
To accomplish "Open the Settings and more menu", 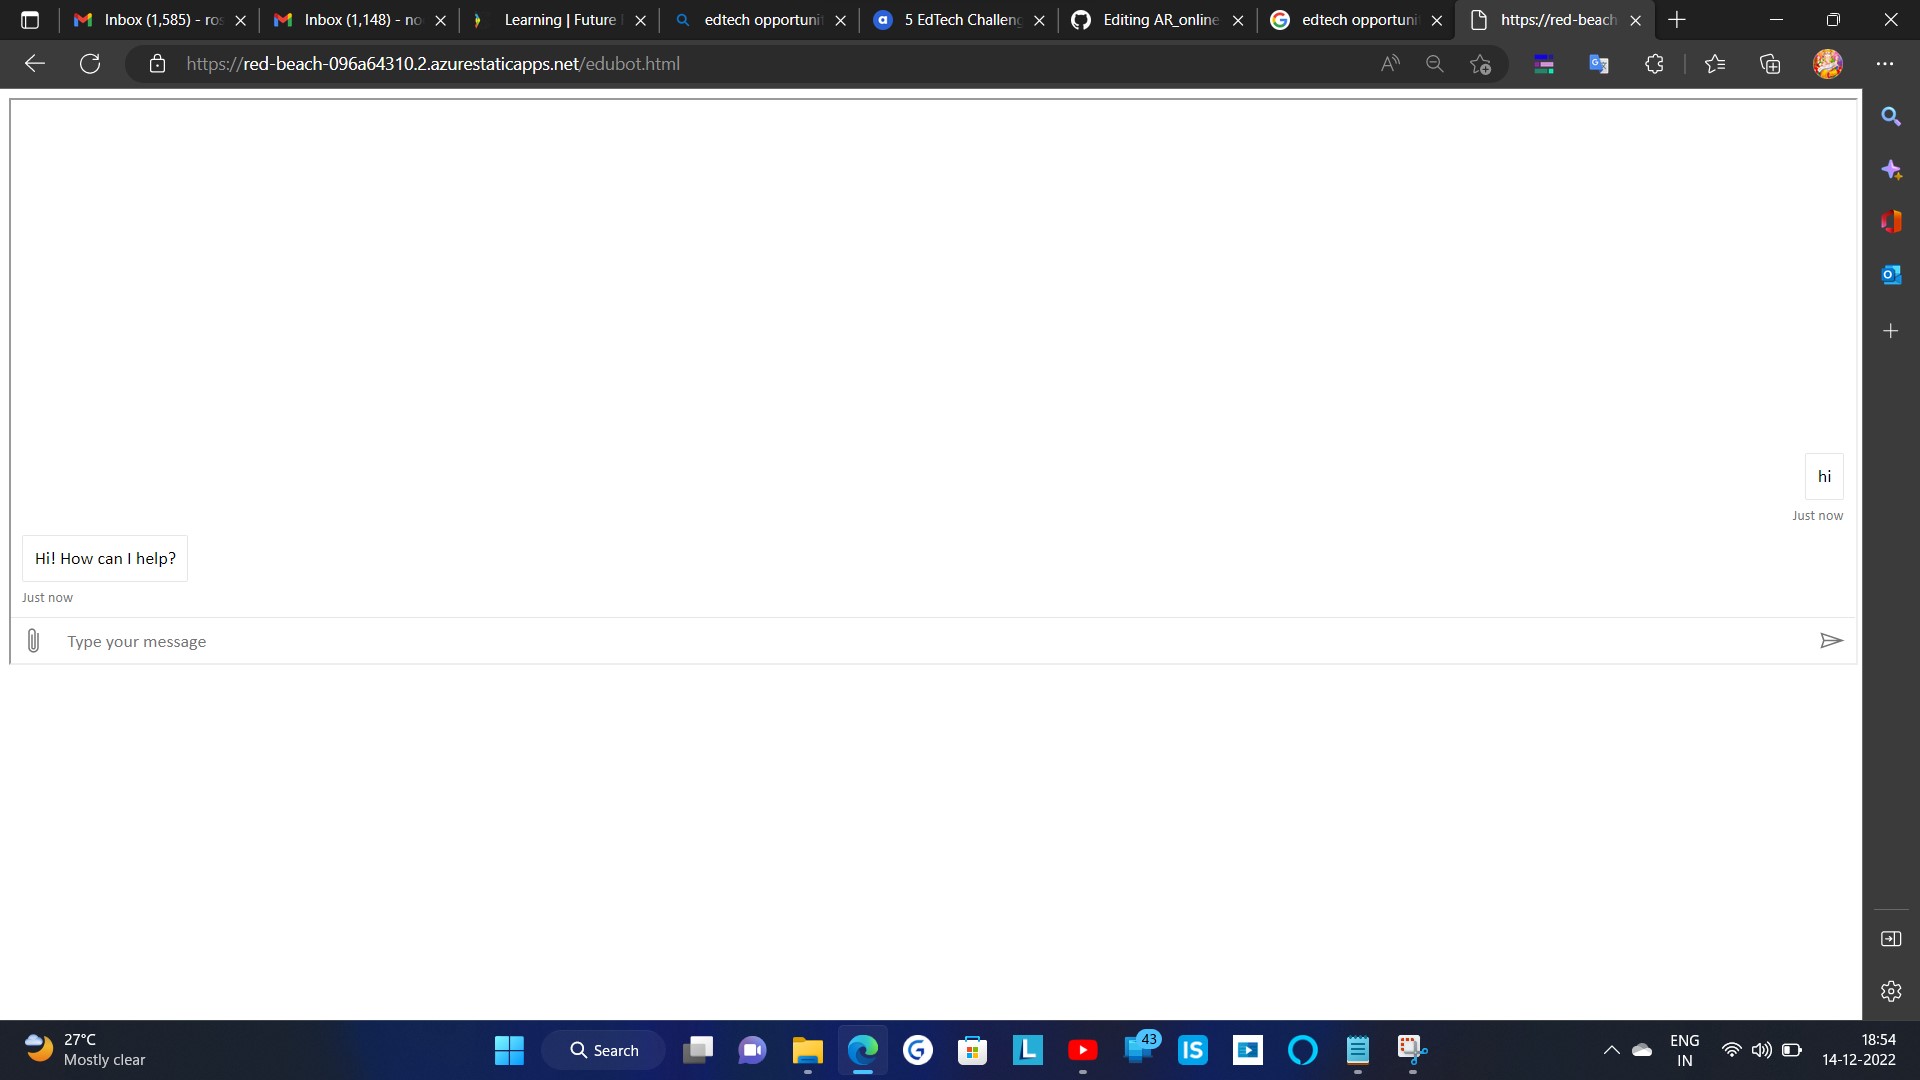I will (x=1886, y=63).
